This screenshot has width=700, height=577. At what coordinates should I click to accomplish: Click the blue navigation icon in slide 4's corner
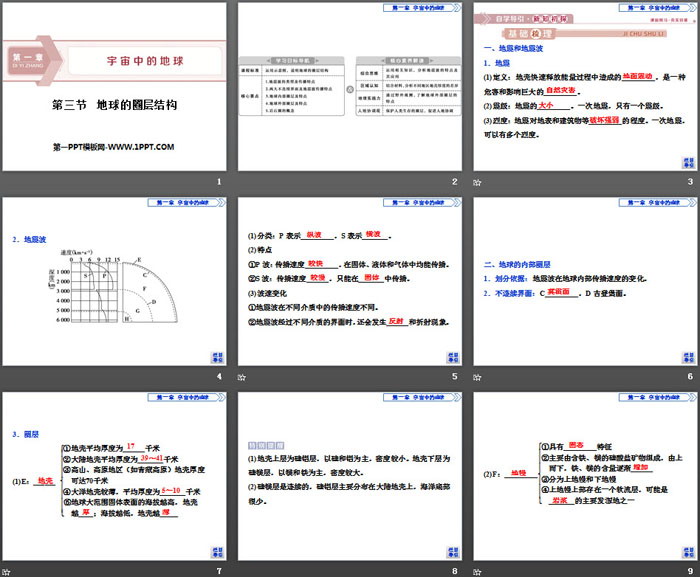coord(217,358)
